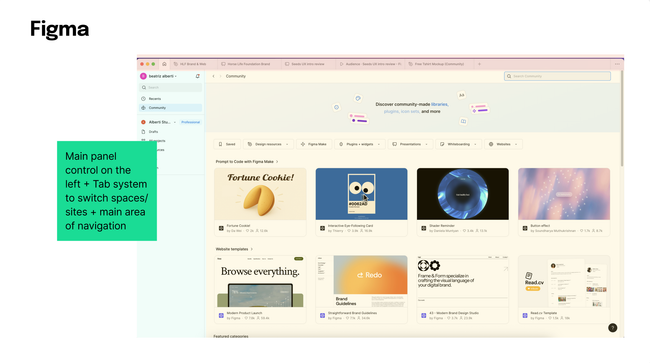Viewport: 650px width, 363px height.
Task: Add a new tab with plus icon
Action: pos(479,64)
